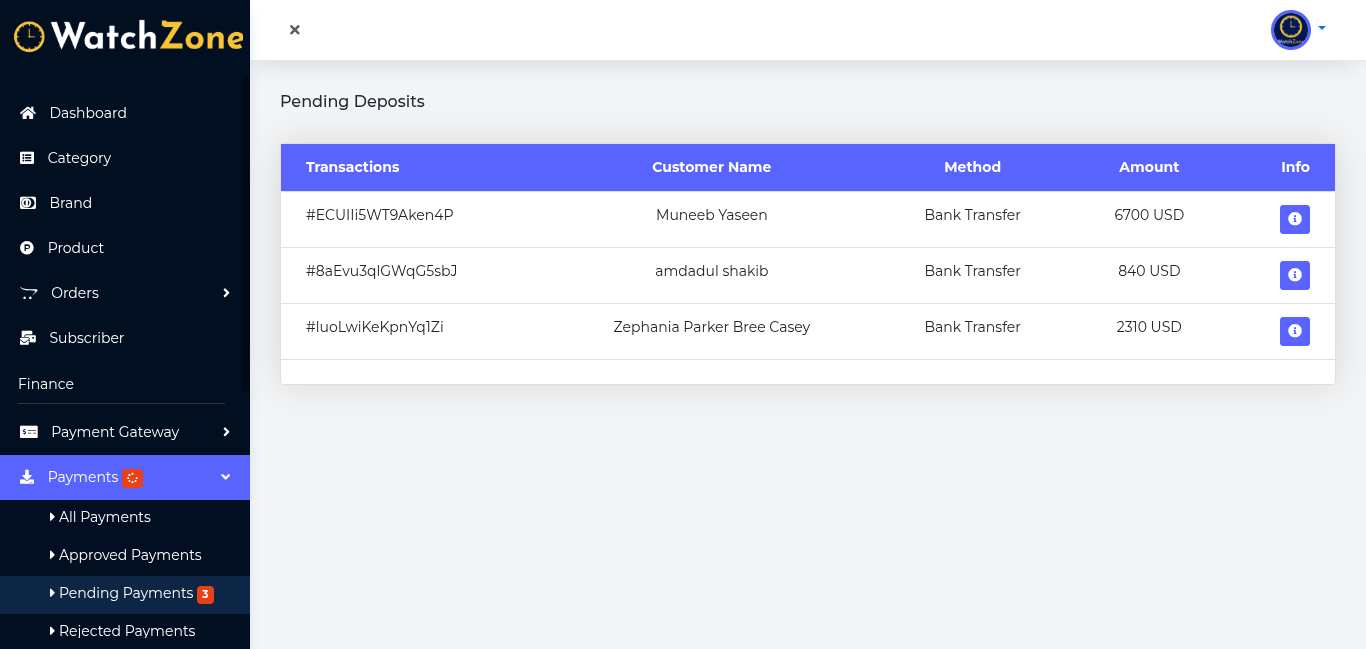
Task: Click the Amount column header
Action: click(x=1149, y=167)
